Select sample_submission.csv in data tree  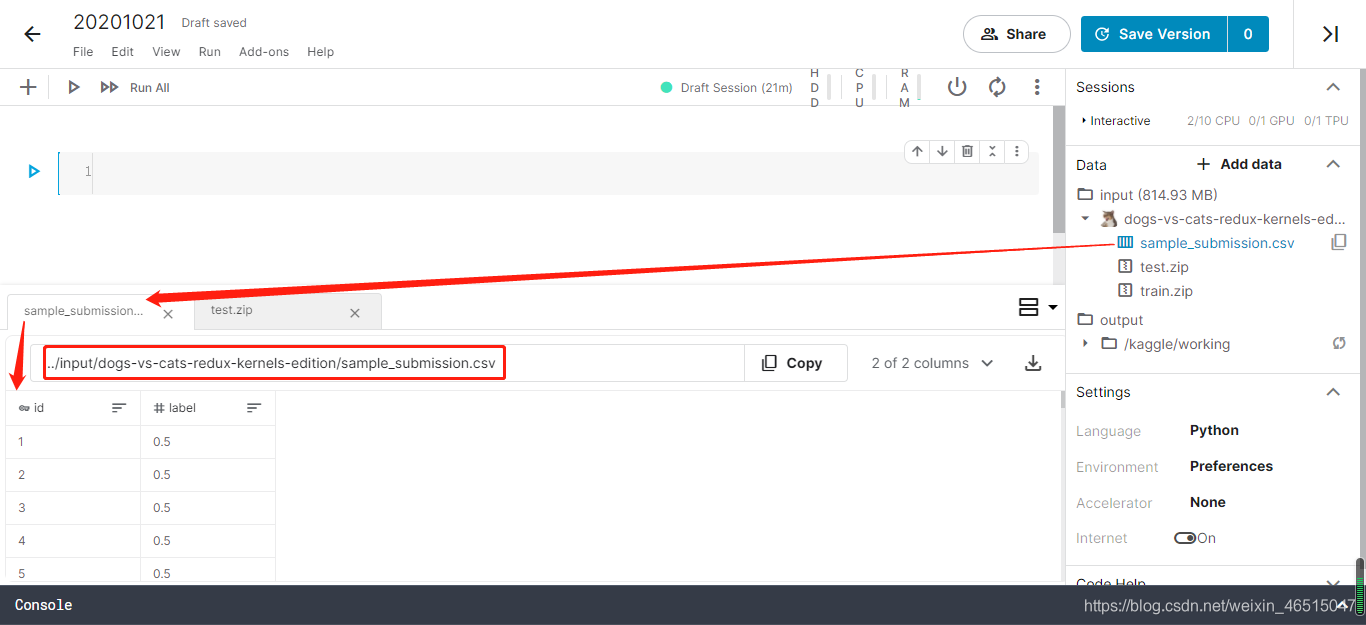click(x=1217, y=243)
